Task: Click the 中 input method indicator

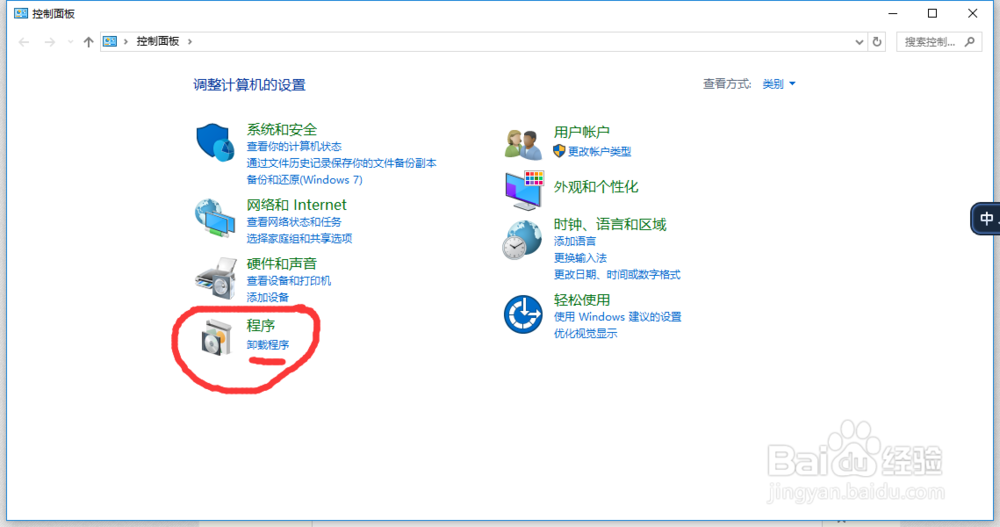Action: coord(986,219)
